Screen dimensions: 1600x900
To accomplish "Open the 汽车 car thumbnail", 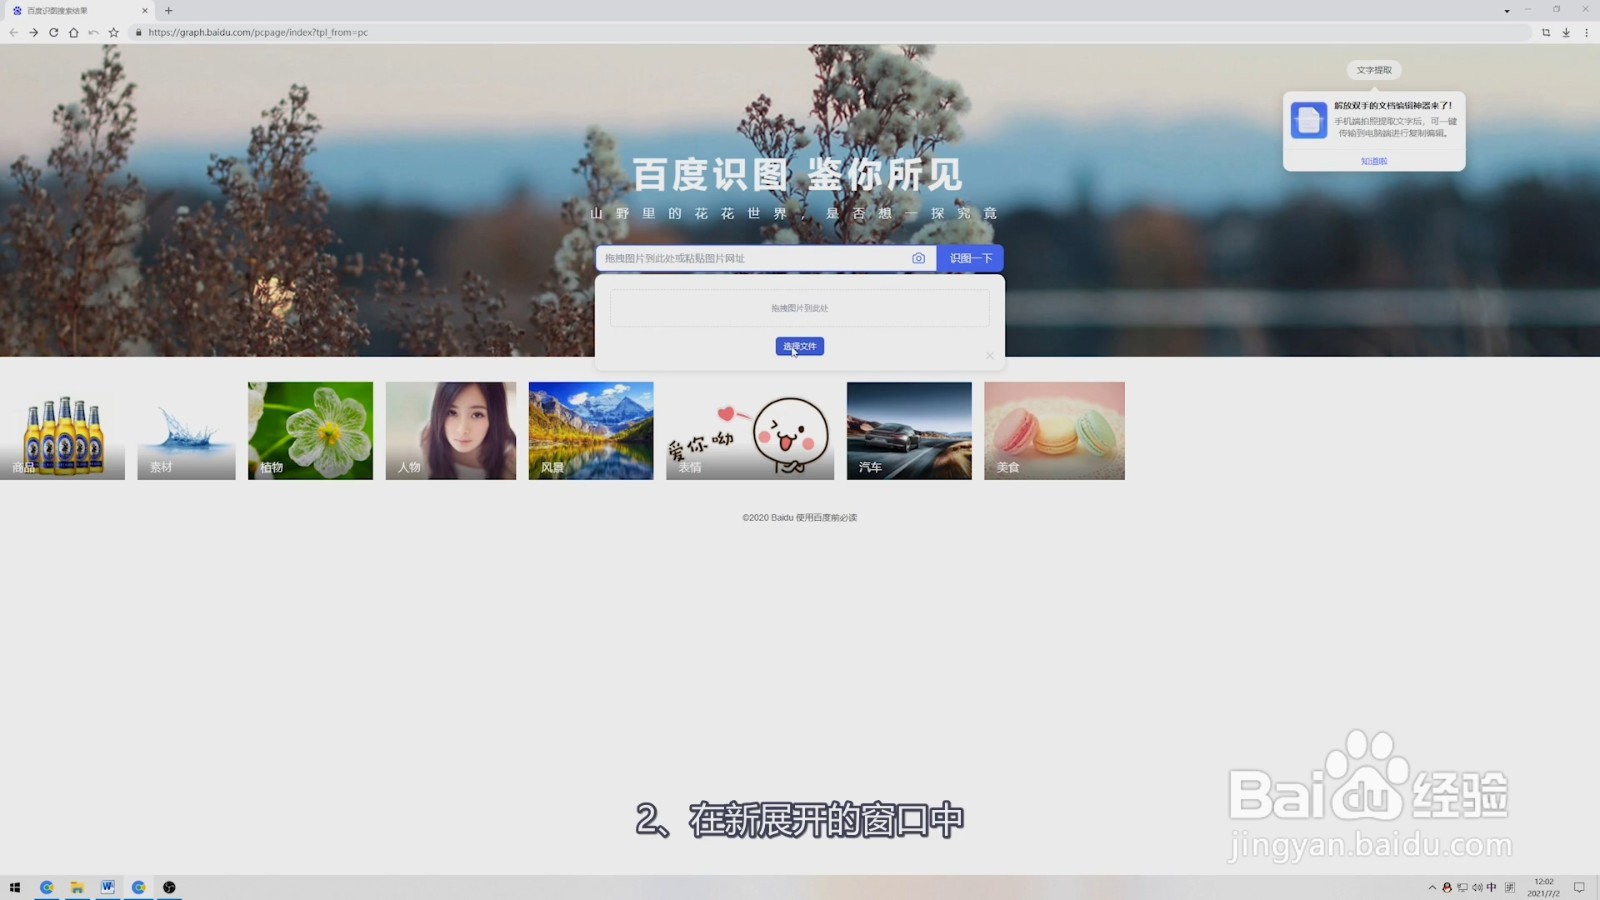I will 909,431.
